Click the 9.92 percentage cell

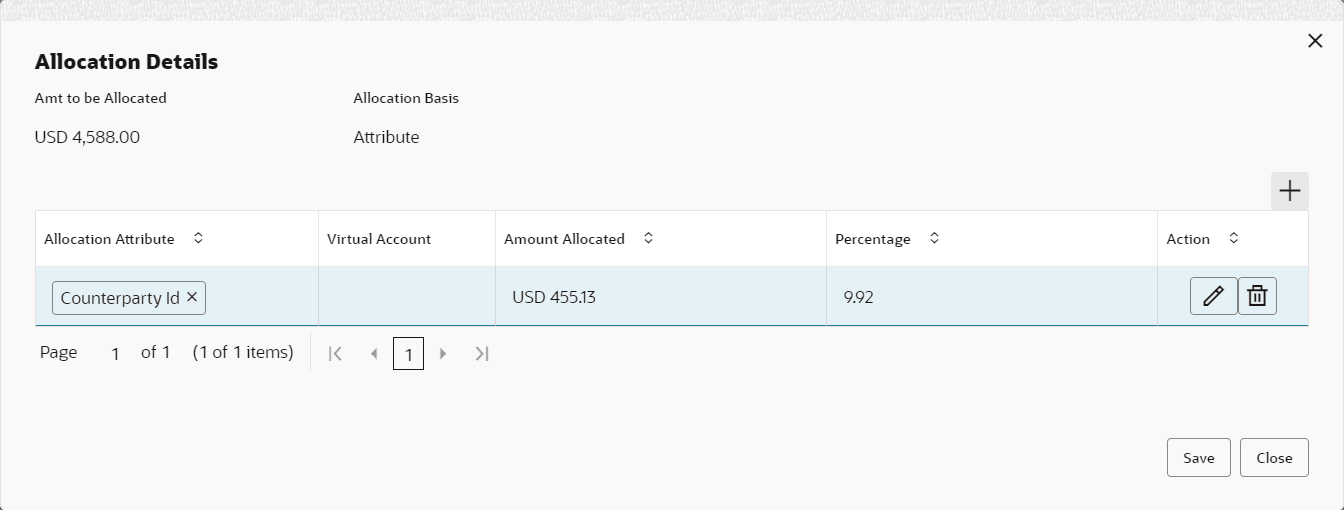tap(858, 297)
